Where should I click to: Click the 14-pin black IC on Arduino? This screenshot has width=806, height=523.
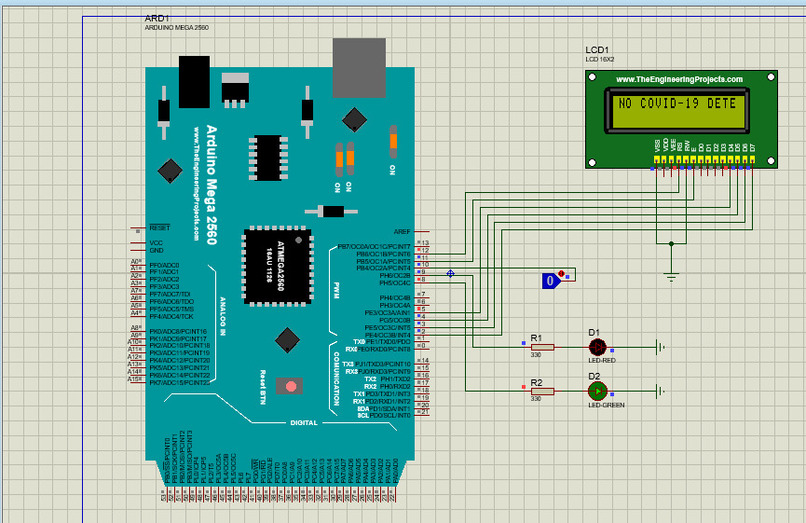coord(268,158)
